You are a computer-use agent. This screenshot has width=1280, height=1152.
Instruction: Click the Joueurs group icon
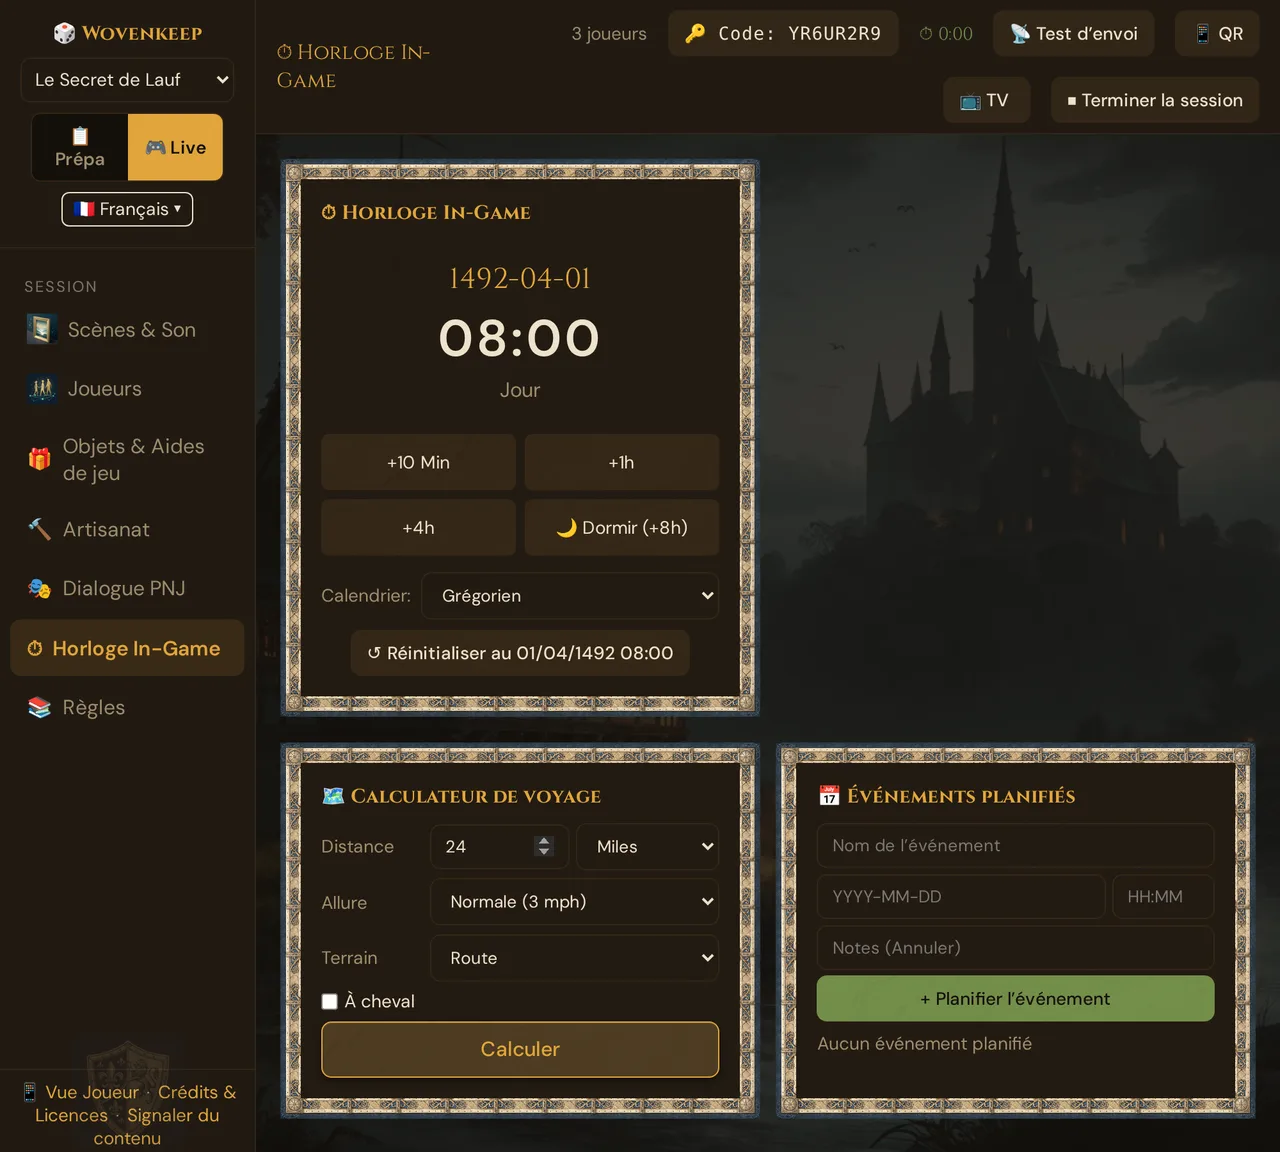coord(41,388)
